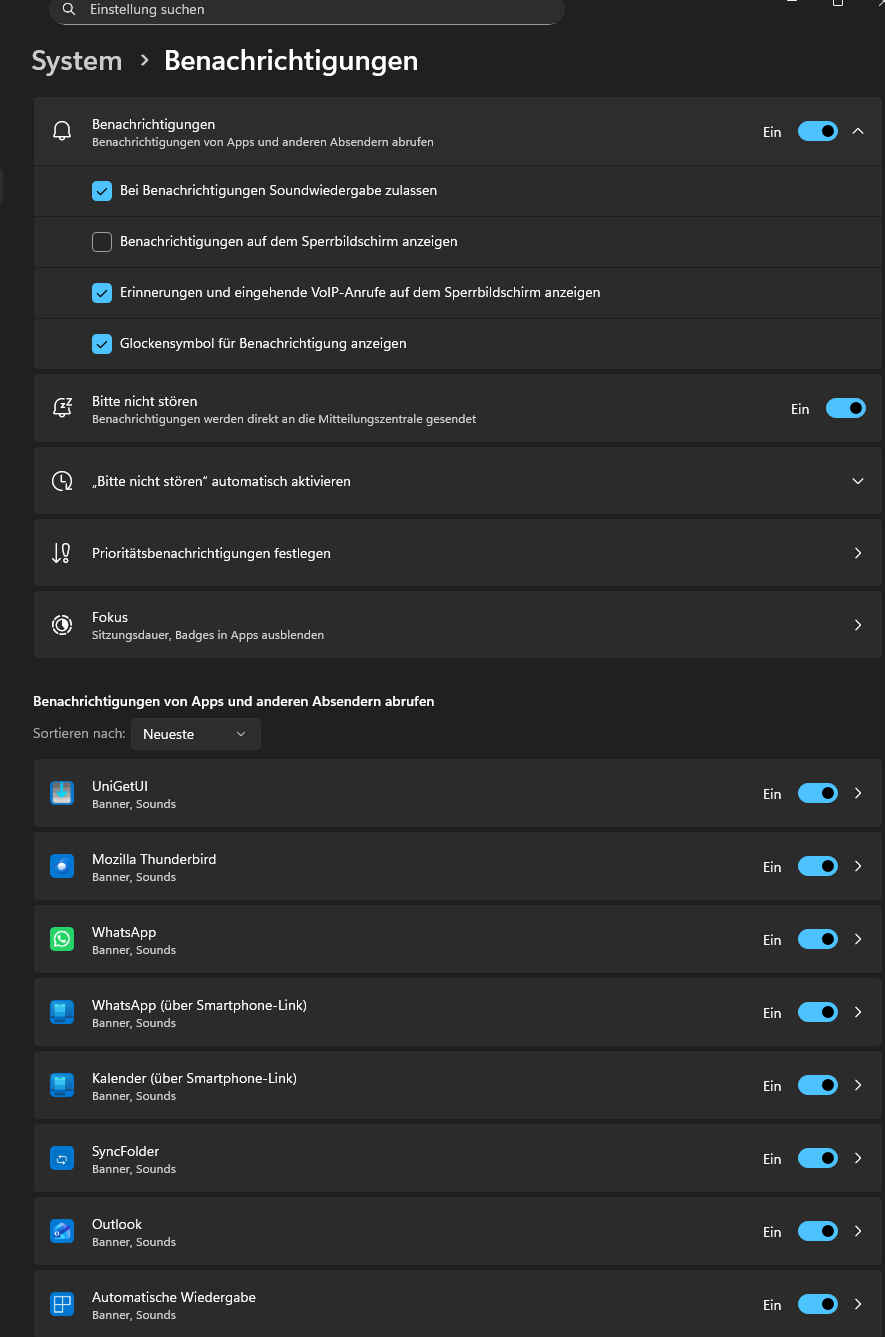The height and width of the screenshot is (1337, 885).
Task: Collapse the Benachrichtigungen section chevron
Action: coord(858,131)
